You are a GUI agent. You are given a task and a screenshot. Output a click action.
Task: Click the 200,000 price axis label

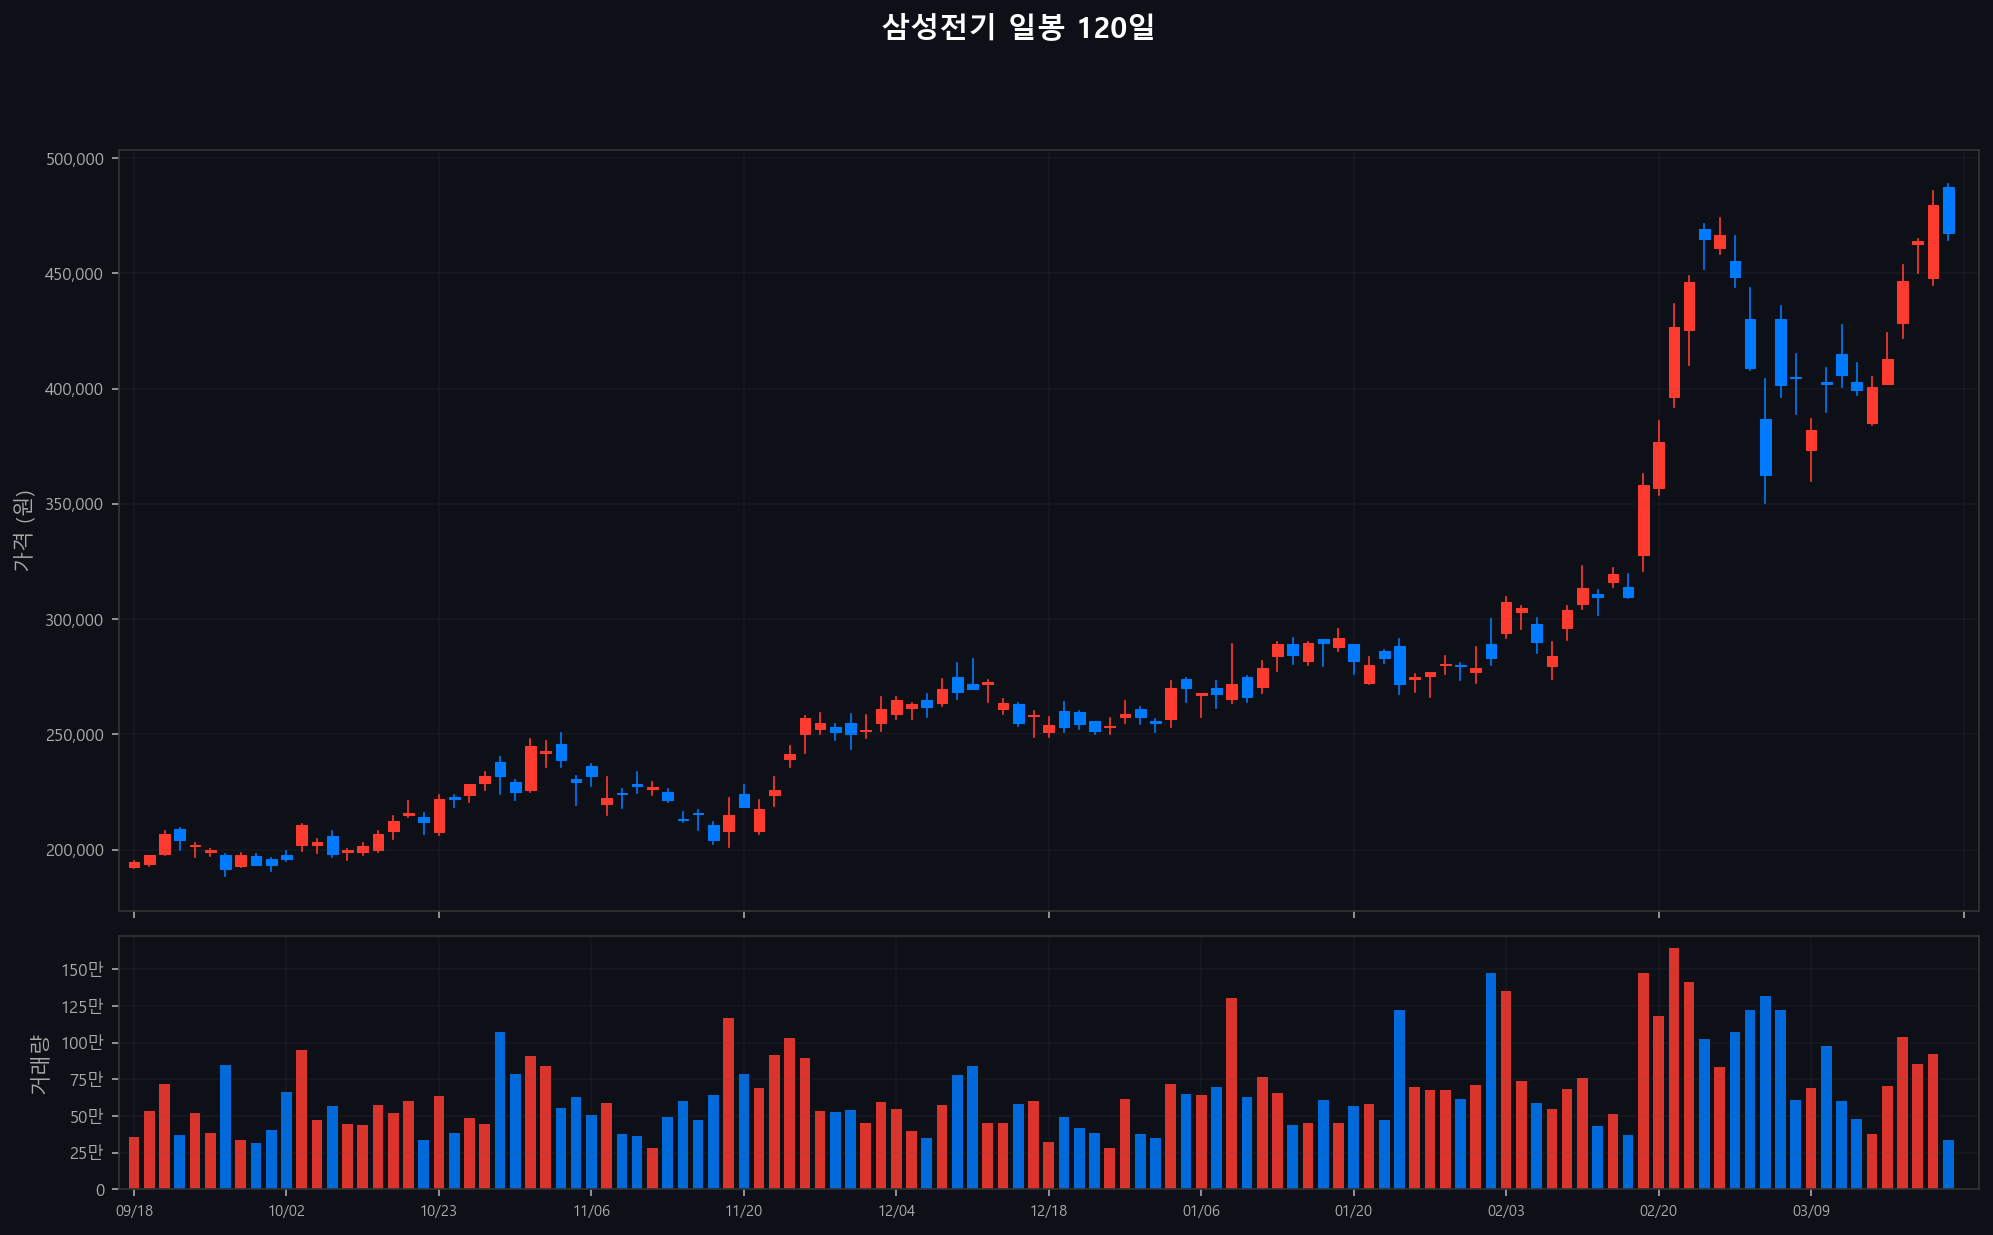75,850
